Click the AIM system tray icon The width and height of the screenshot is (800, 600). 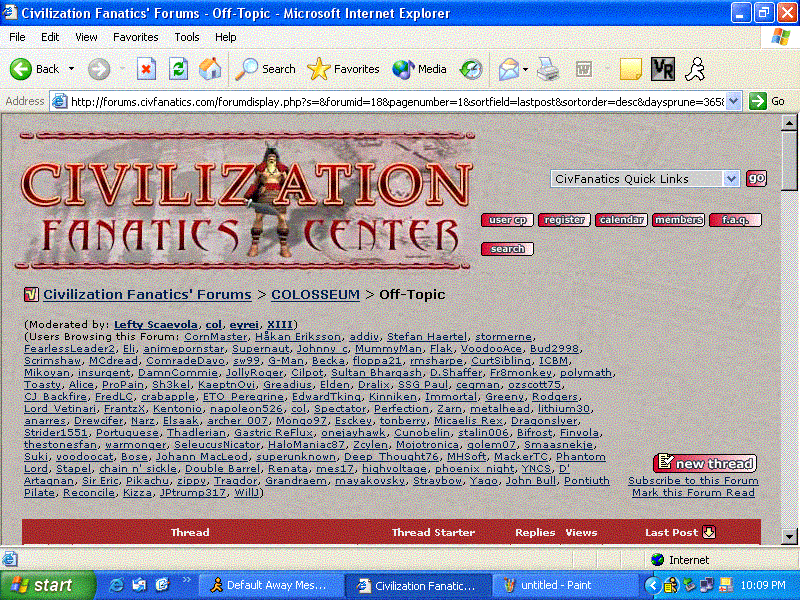point(671,585)
